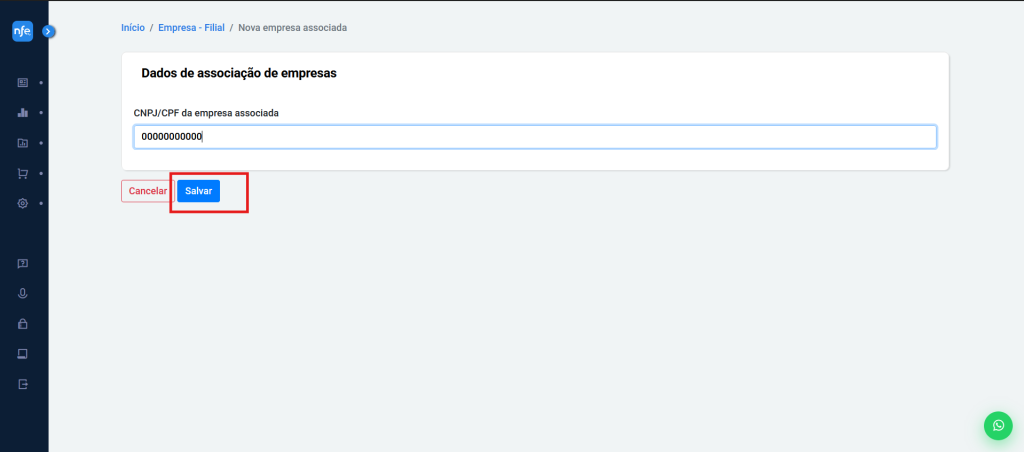
Task: Expand submenu dot beside shopping cart icon
Action: click(x=41, y=173)
